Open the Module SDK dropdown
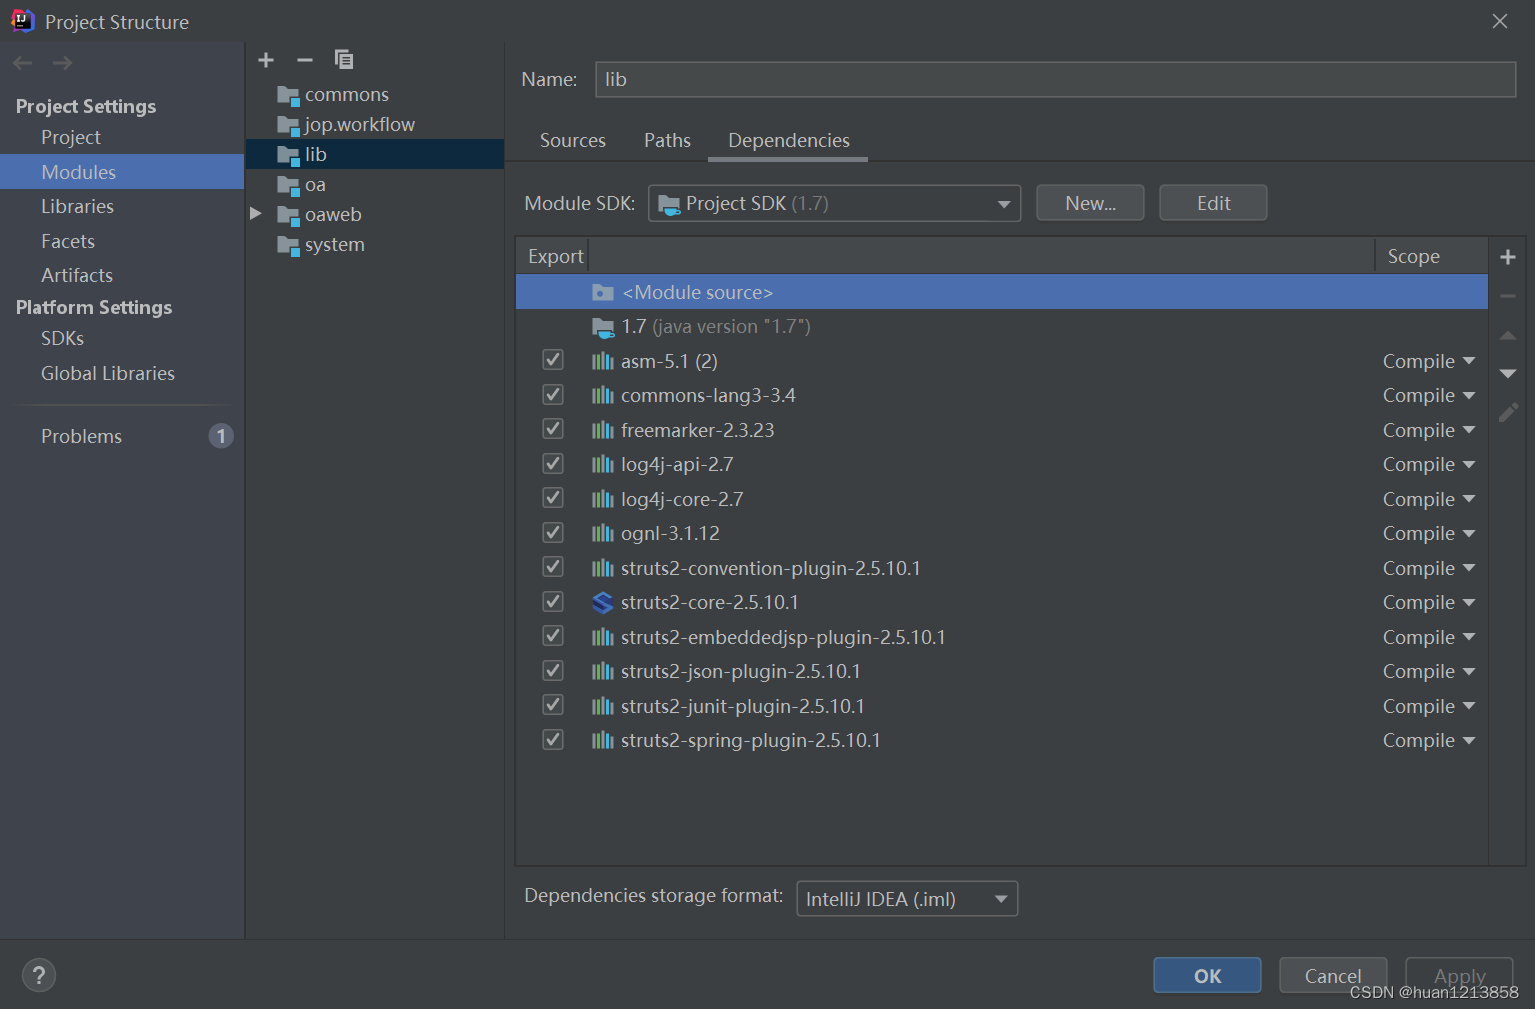 click(834, 203)
